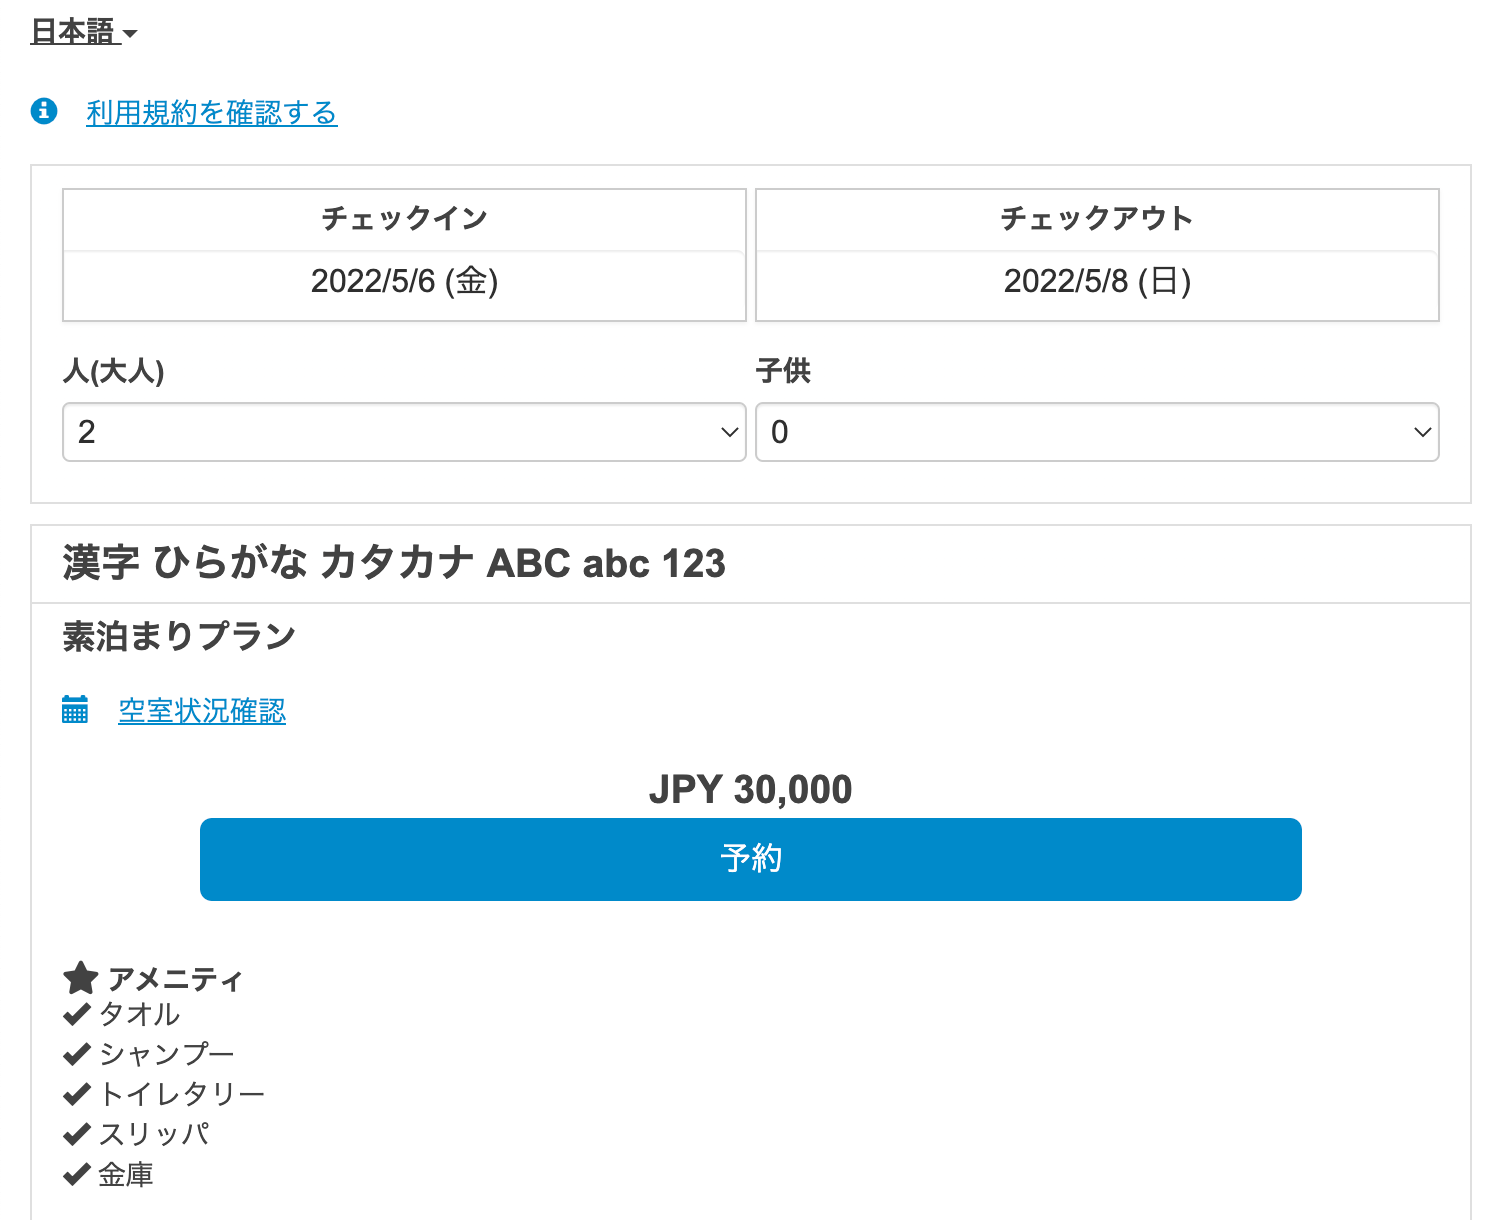Image resolution: width=1500 pixels, height=1220 pixels.
Task: Click the チェックイン header label
Action: pos(404,219)
